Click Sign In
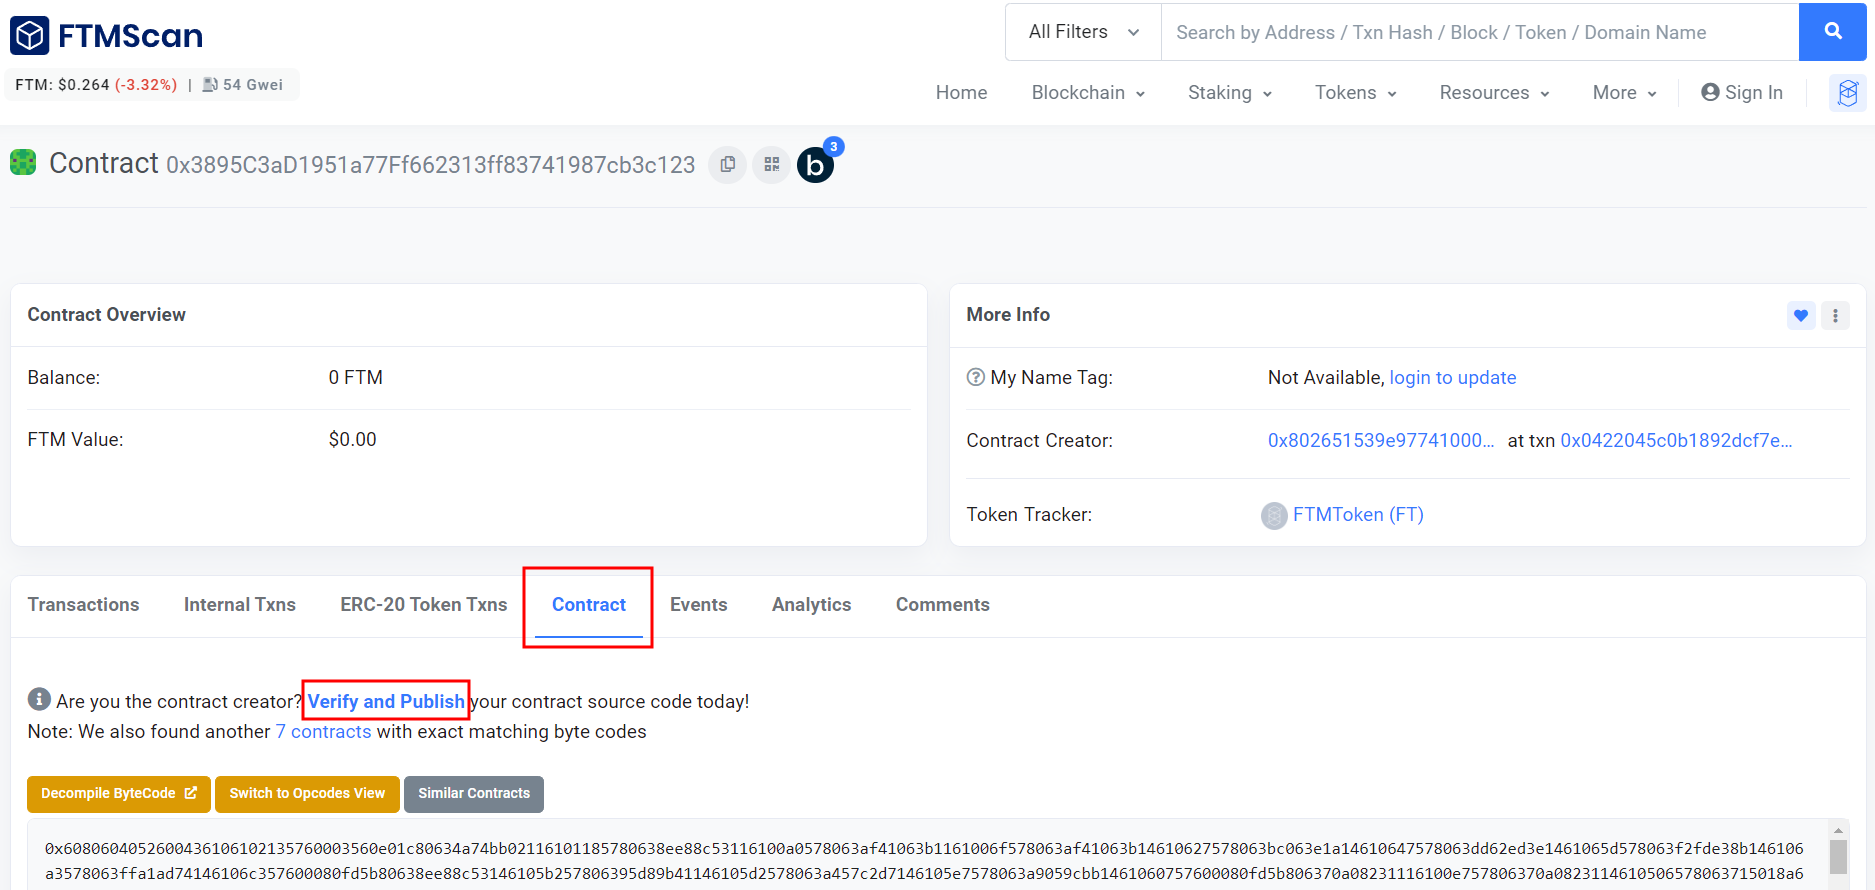Image resolution: width=1875 pixels, height=890 pixels. tap(1742, 93)
